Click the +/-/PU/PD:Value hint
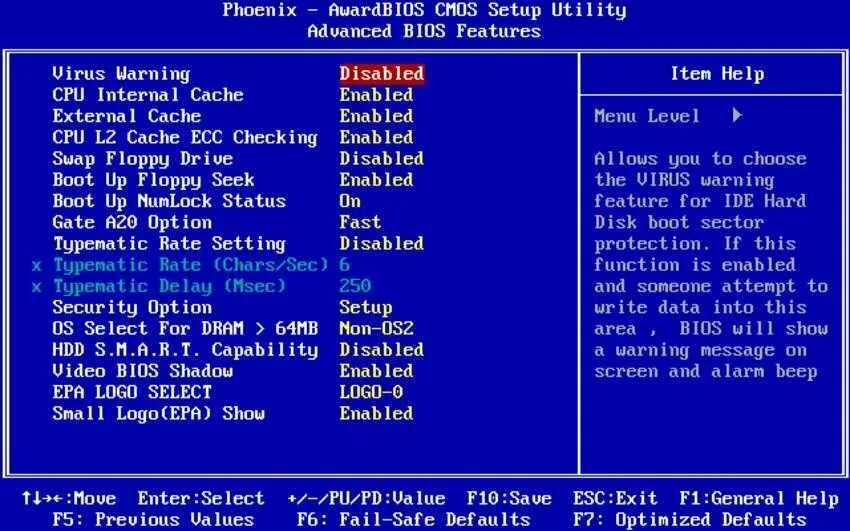This screenshot has height=531, width=850. (x=366, y=498)
